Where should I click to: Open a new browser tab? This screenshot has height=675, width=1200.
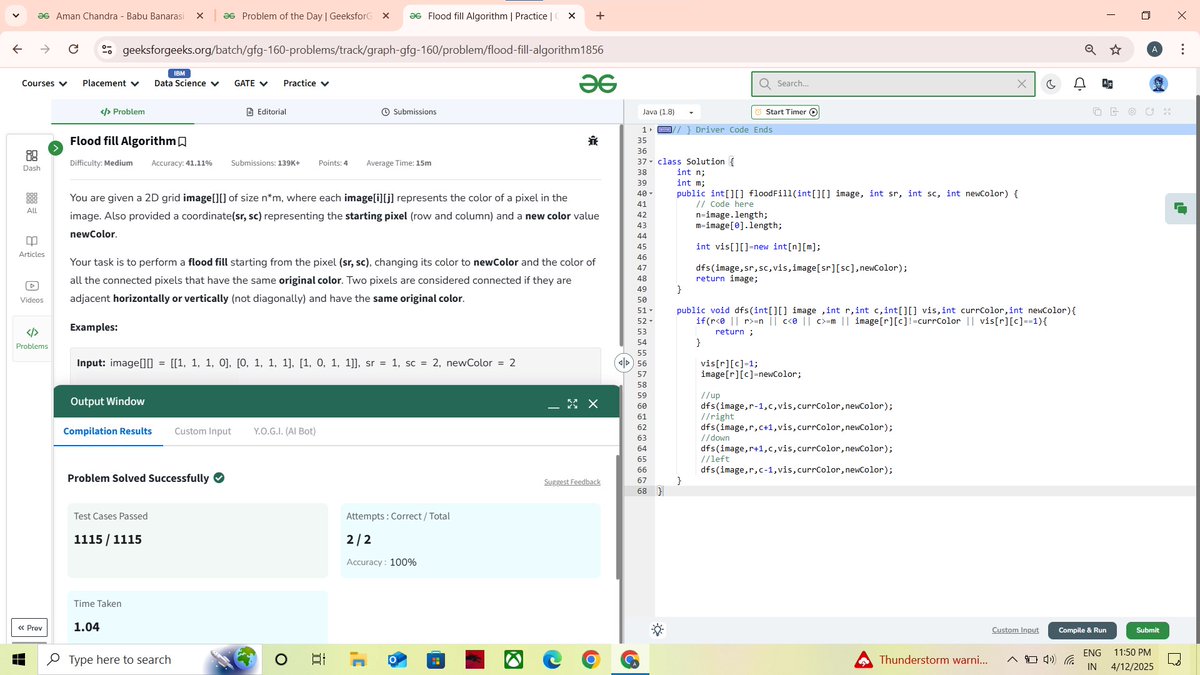600,16
